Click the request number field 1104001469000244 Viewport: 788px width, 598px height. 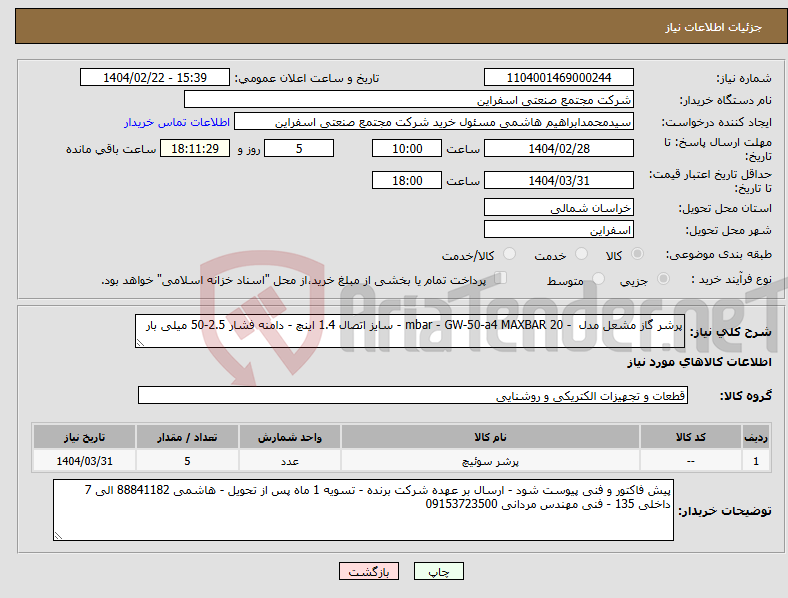(558, 77)
